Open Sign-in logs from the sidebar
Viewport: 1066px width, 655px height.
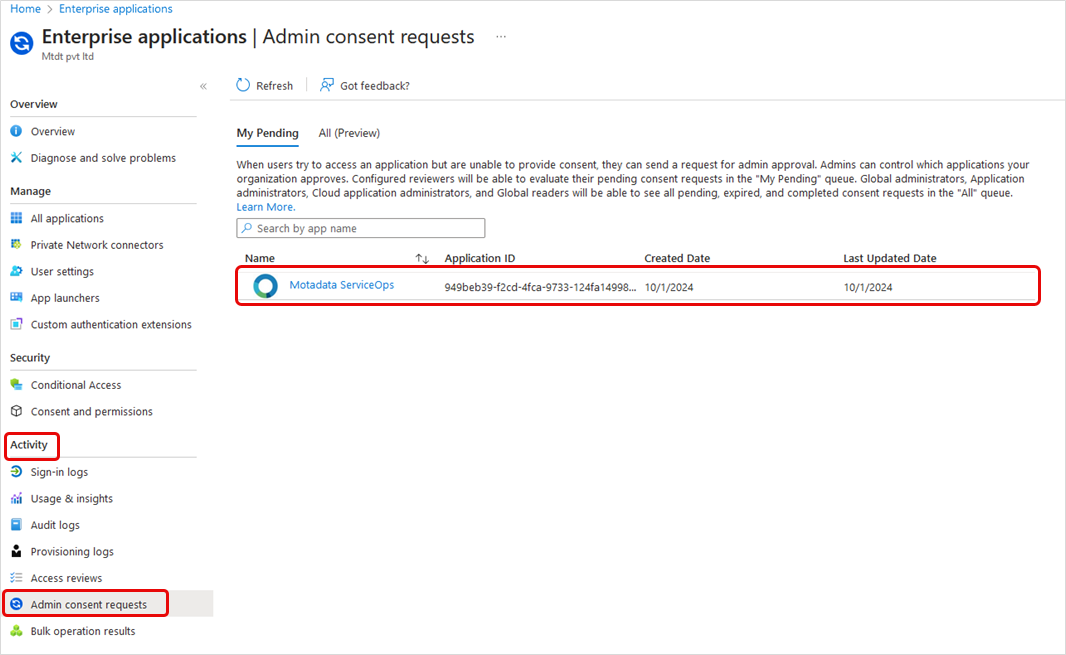[59, 471]
